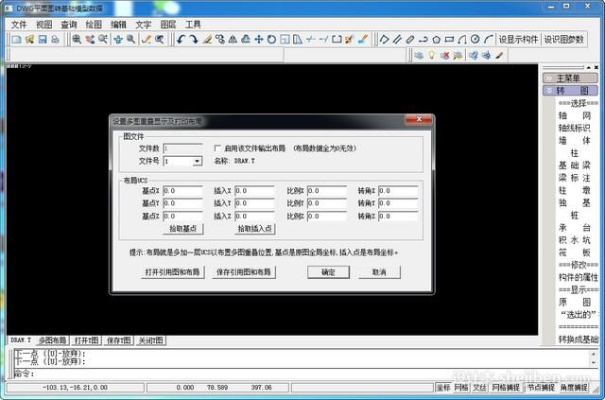Click the blue paintbrush icon
Screen dimensions: 605x400
(x=363, y=39)
